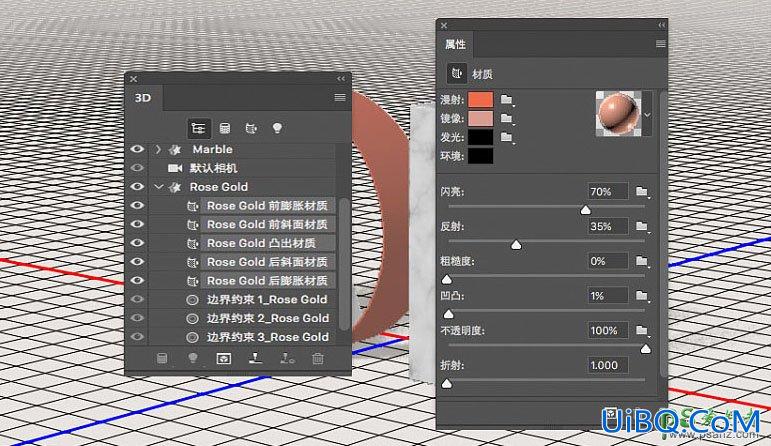Click the 闪亮 70% value field
This screenshot has width=771, height=446.
click(x=608, y=191)
